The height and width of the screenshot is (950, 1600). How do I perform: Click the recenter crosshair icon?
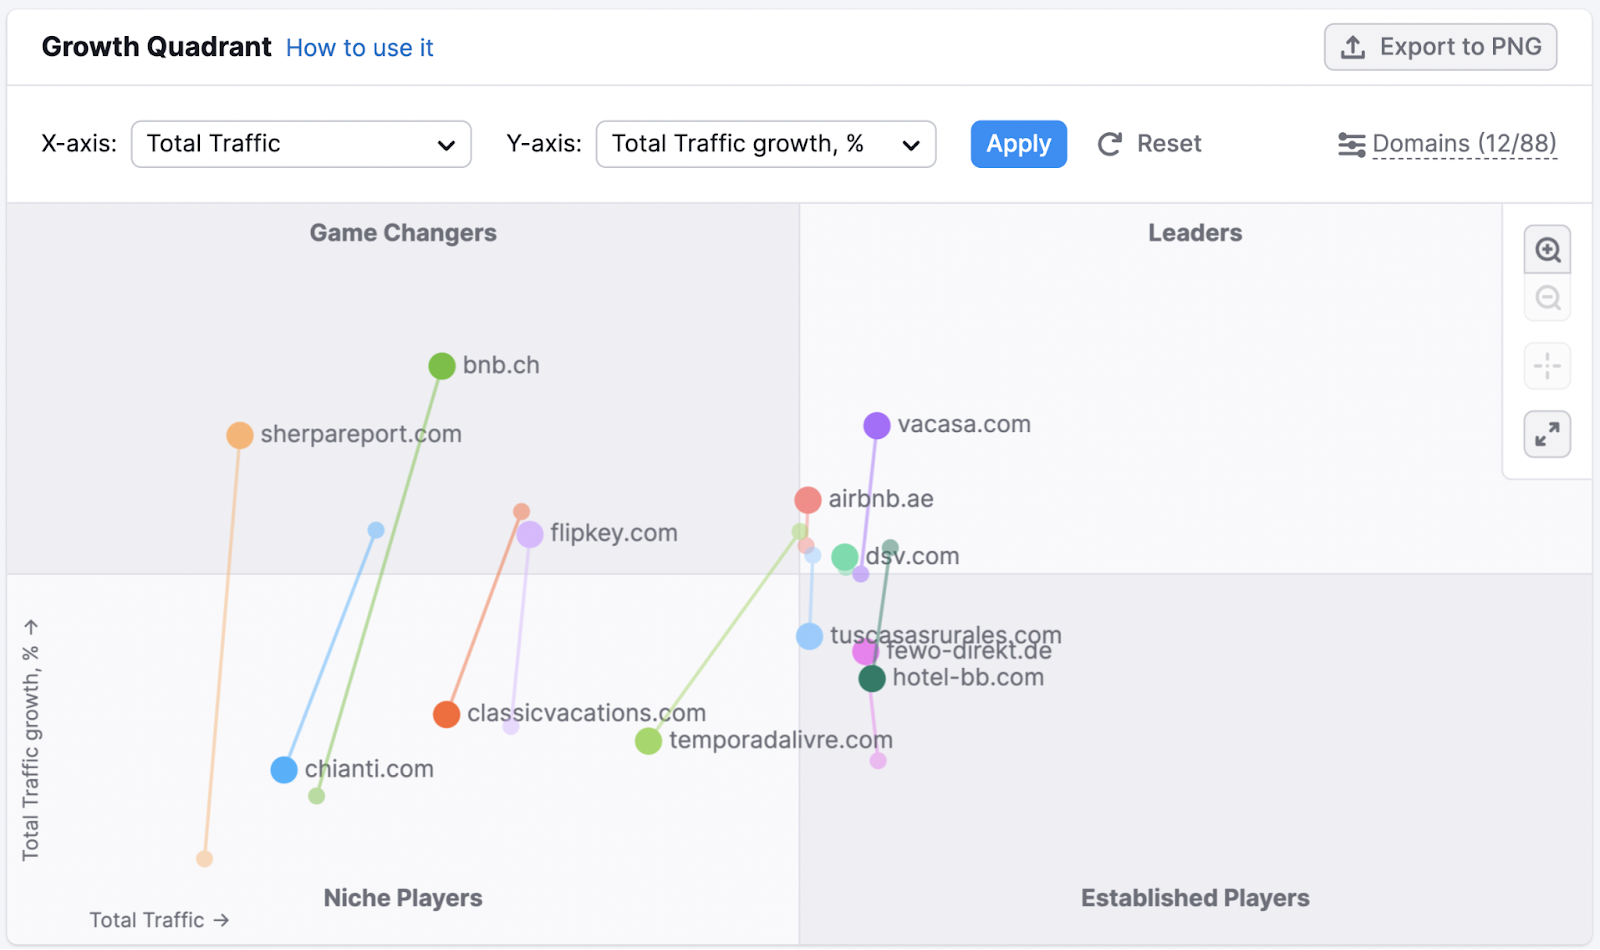1547,366
